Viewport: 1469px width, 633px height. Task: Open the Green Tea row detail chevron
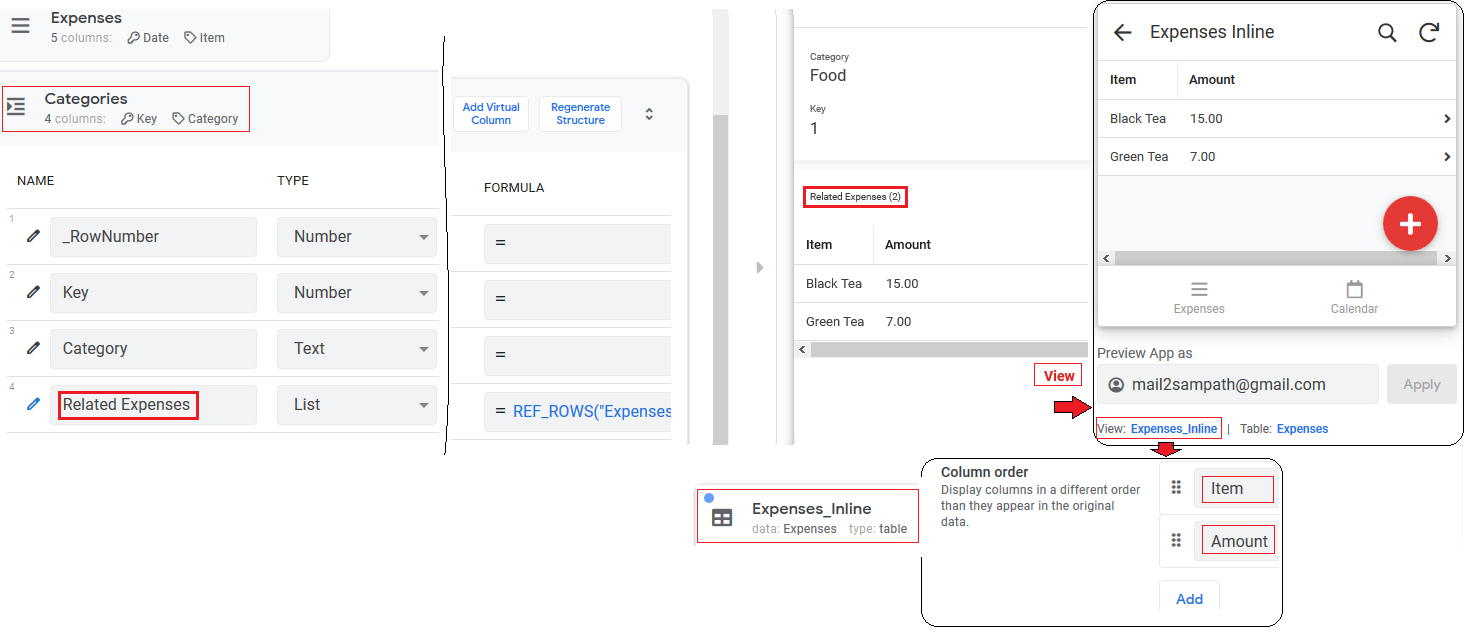click(x=1447, y=156)
